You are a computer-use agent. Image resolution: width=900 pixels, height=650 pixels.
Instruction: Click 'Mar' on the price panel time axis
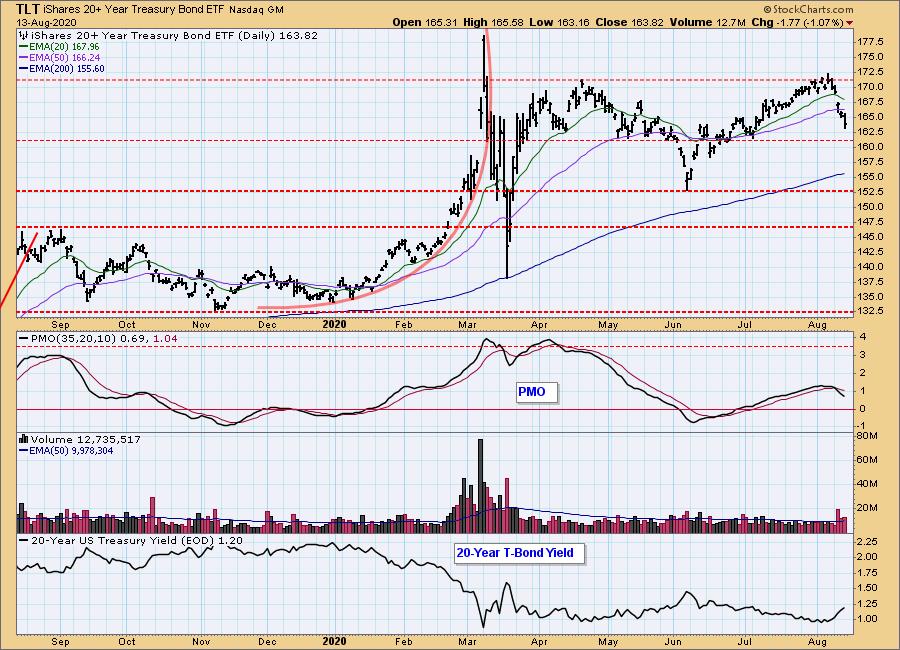pos(468,325)
